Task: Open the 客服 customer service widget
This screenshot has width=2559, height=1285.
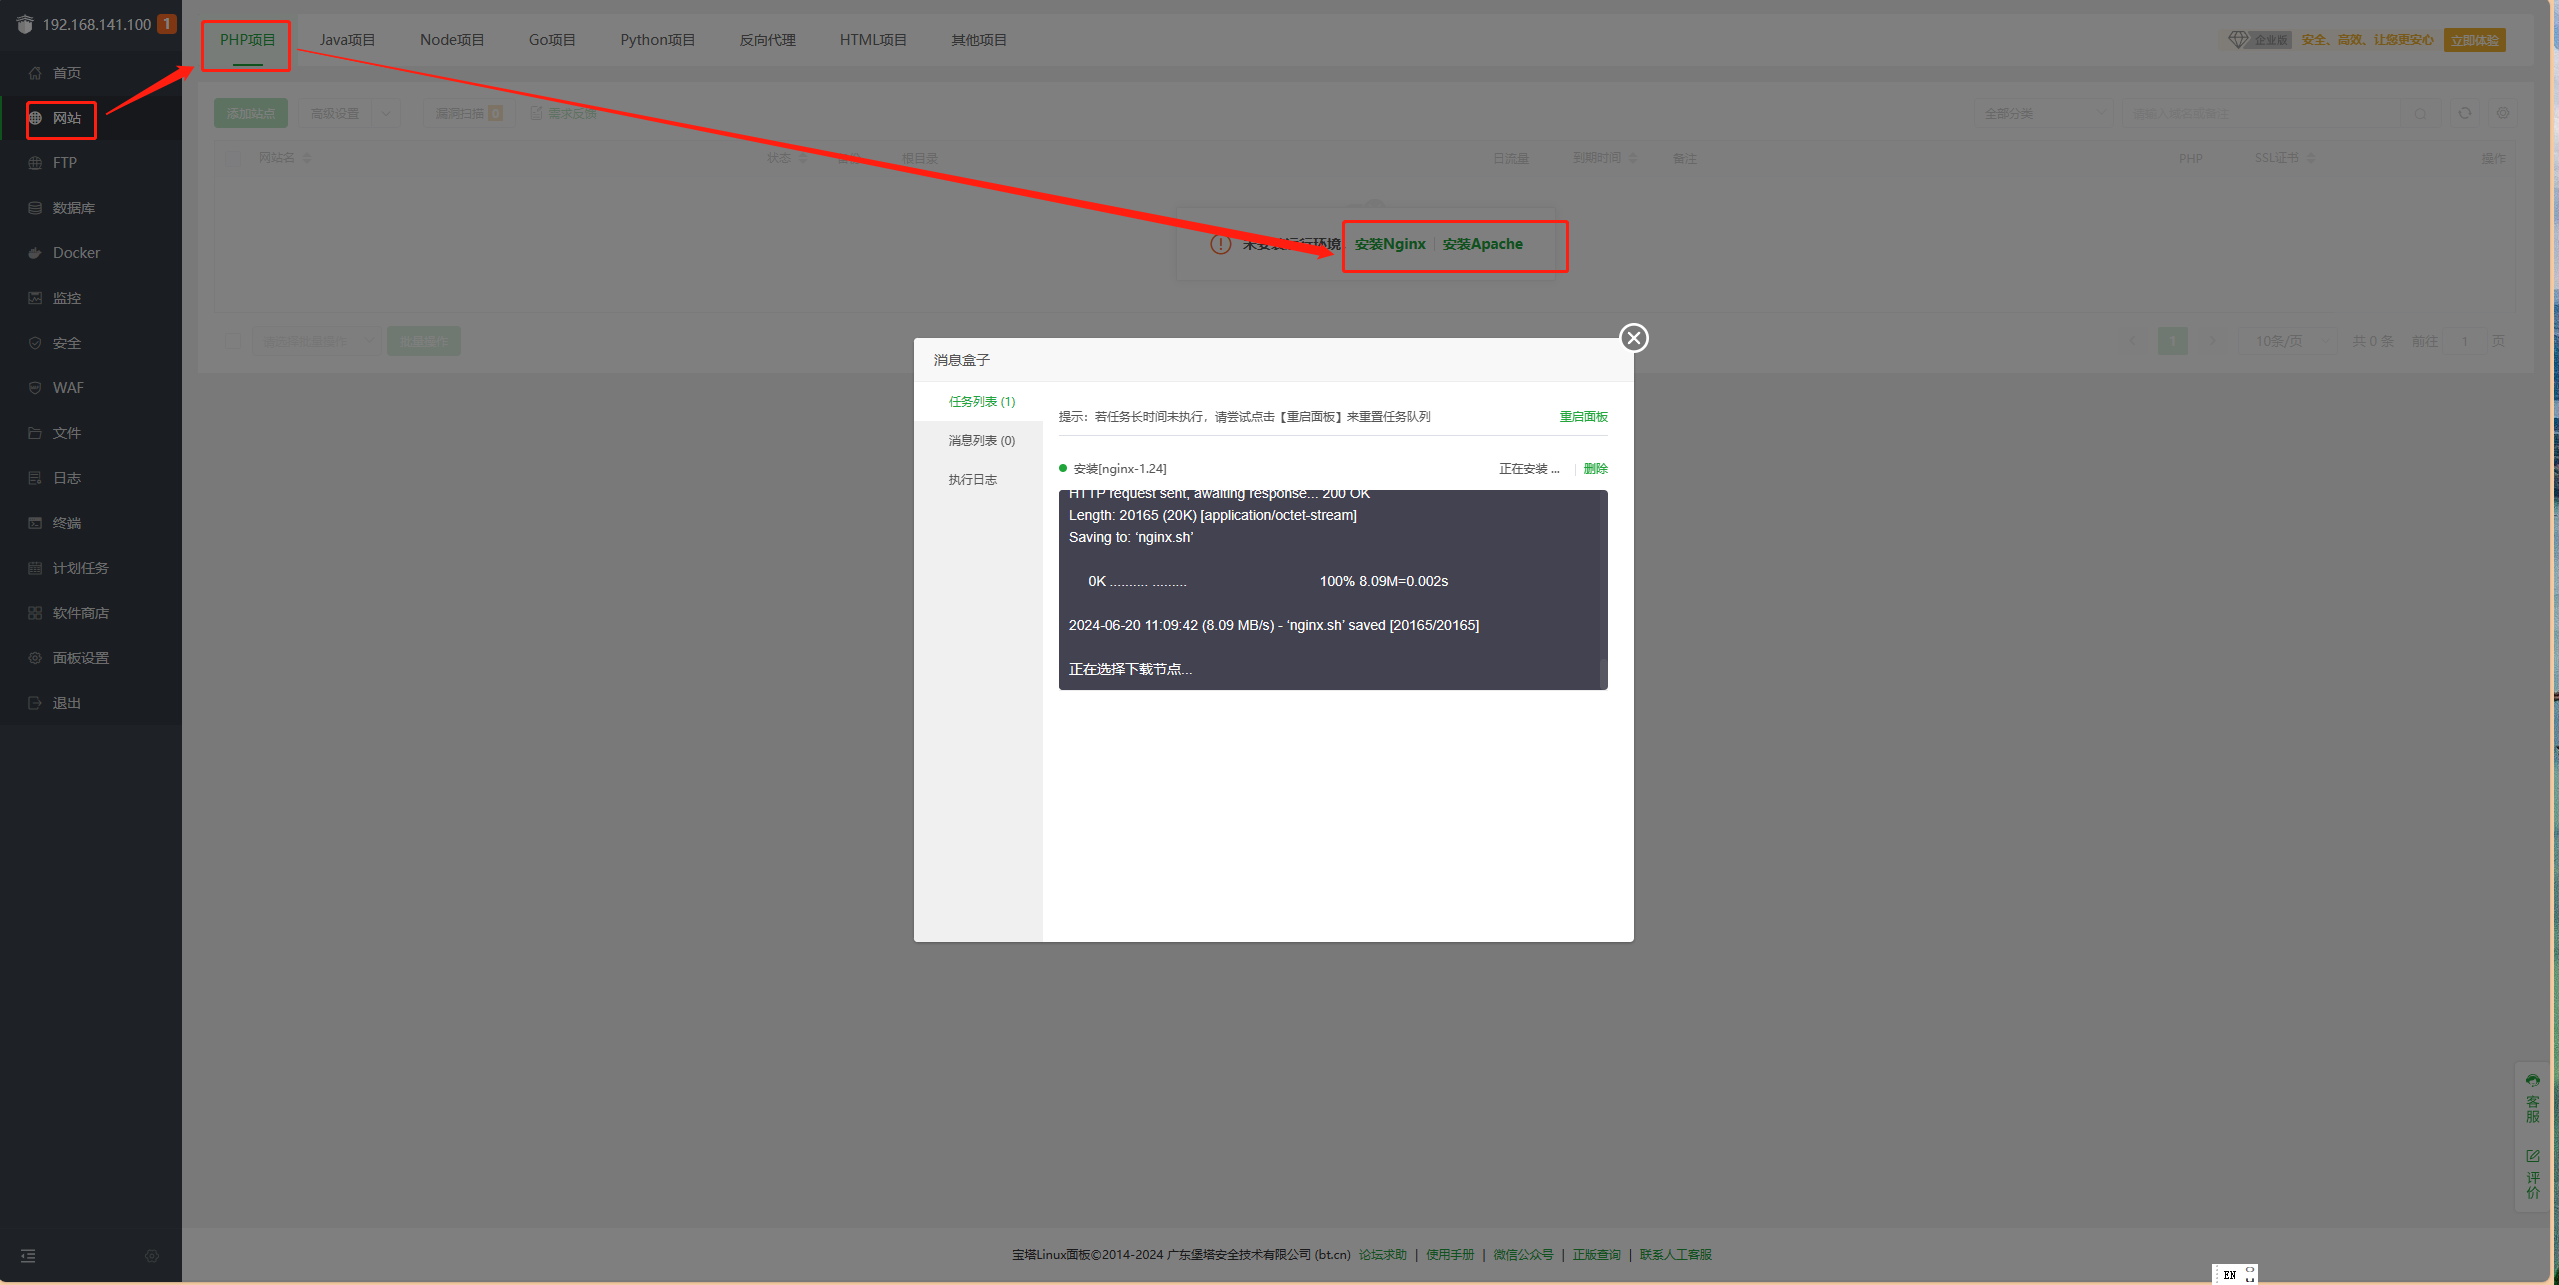Action: point(2532,1098)
